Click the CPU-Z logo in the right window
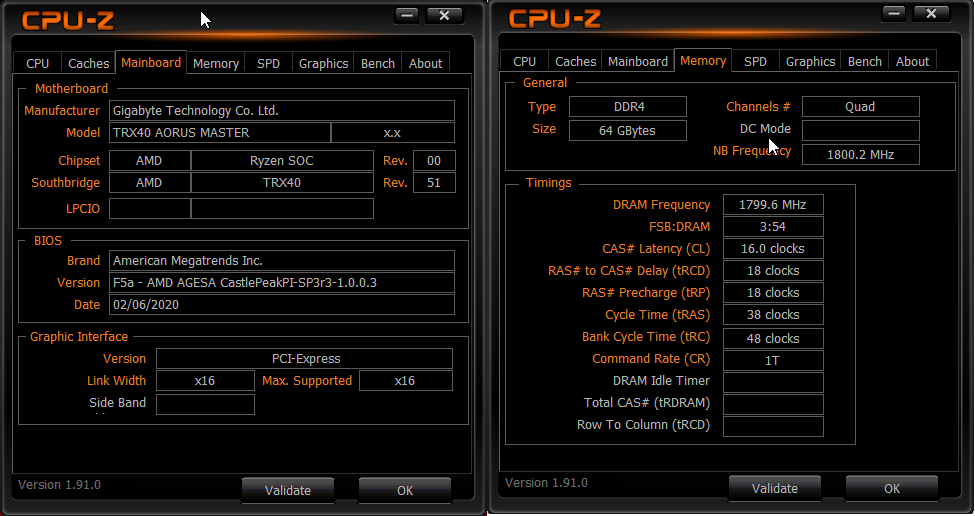 tap(555, 19)
